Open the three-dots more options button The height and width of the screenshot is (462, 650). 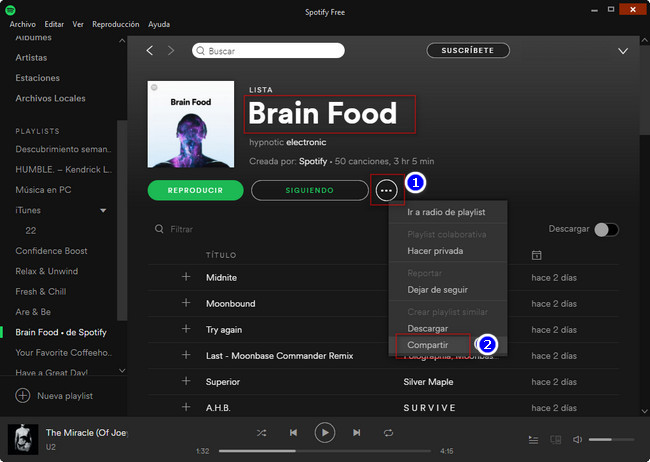[x=386, y=190]
